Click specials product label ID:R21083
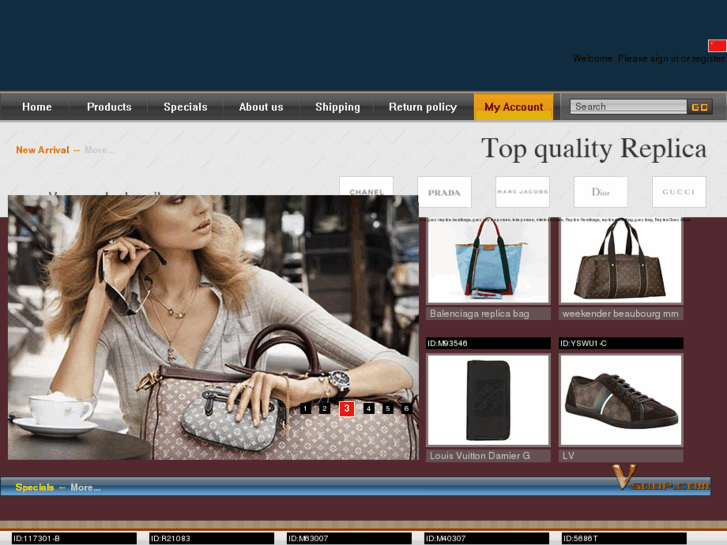The width and height of the screenshot is (727, 545). [211, 539]
